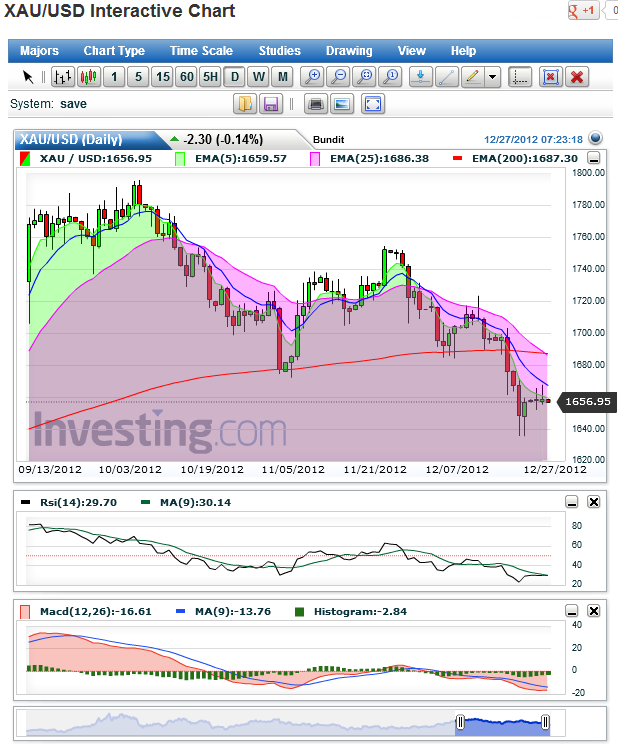
Task: Click the red X delete all icon
Action: click(577, 77)
